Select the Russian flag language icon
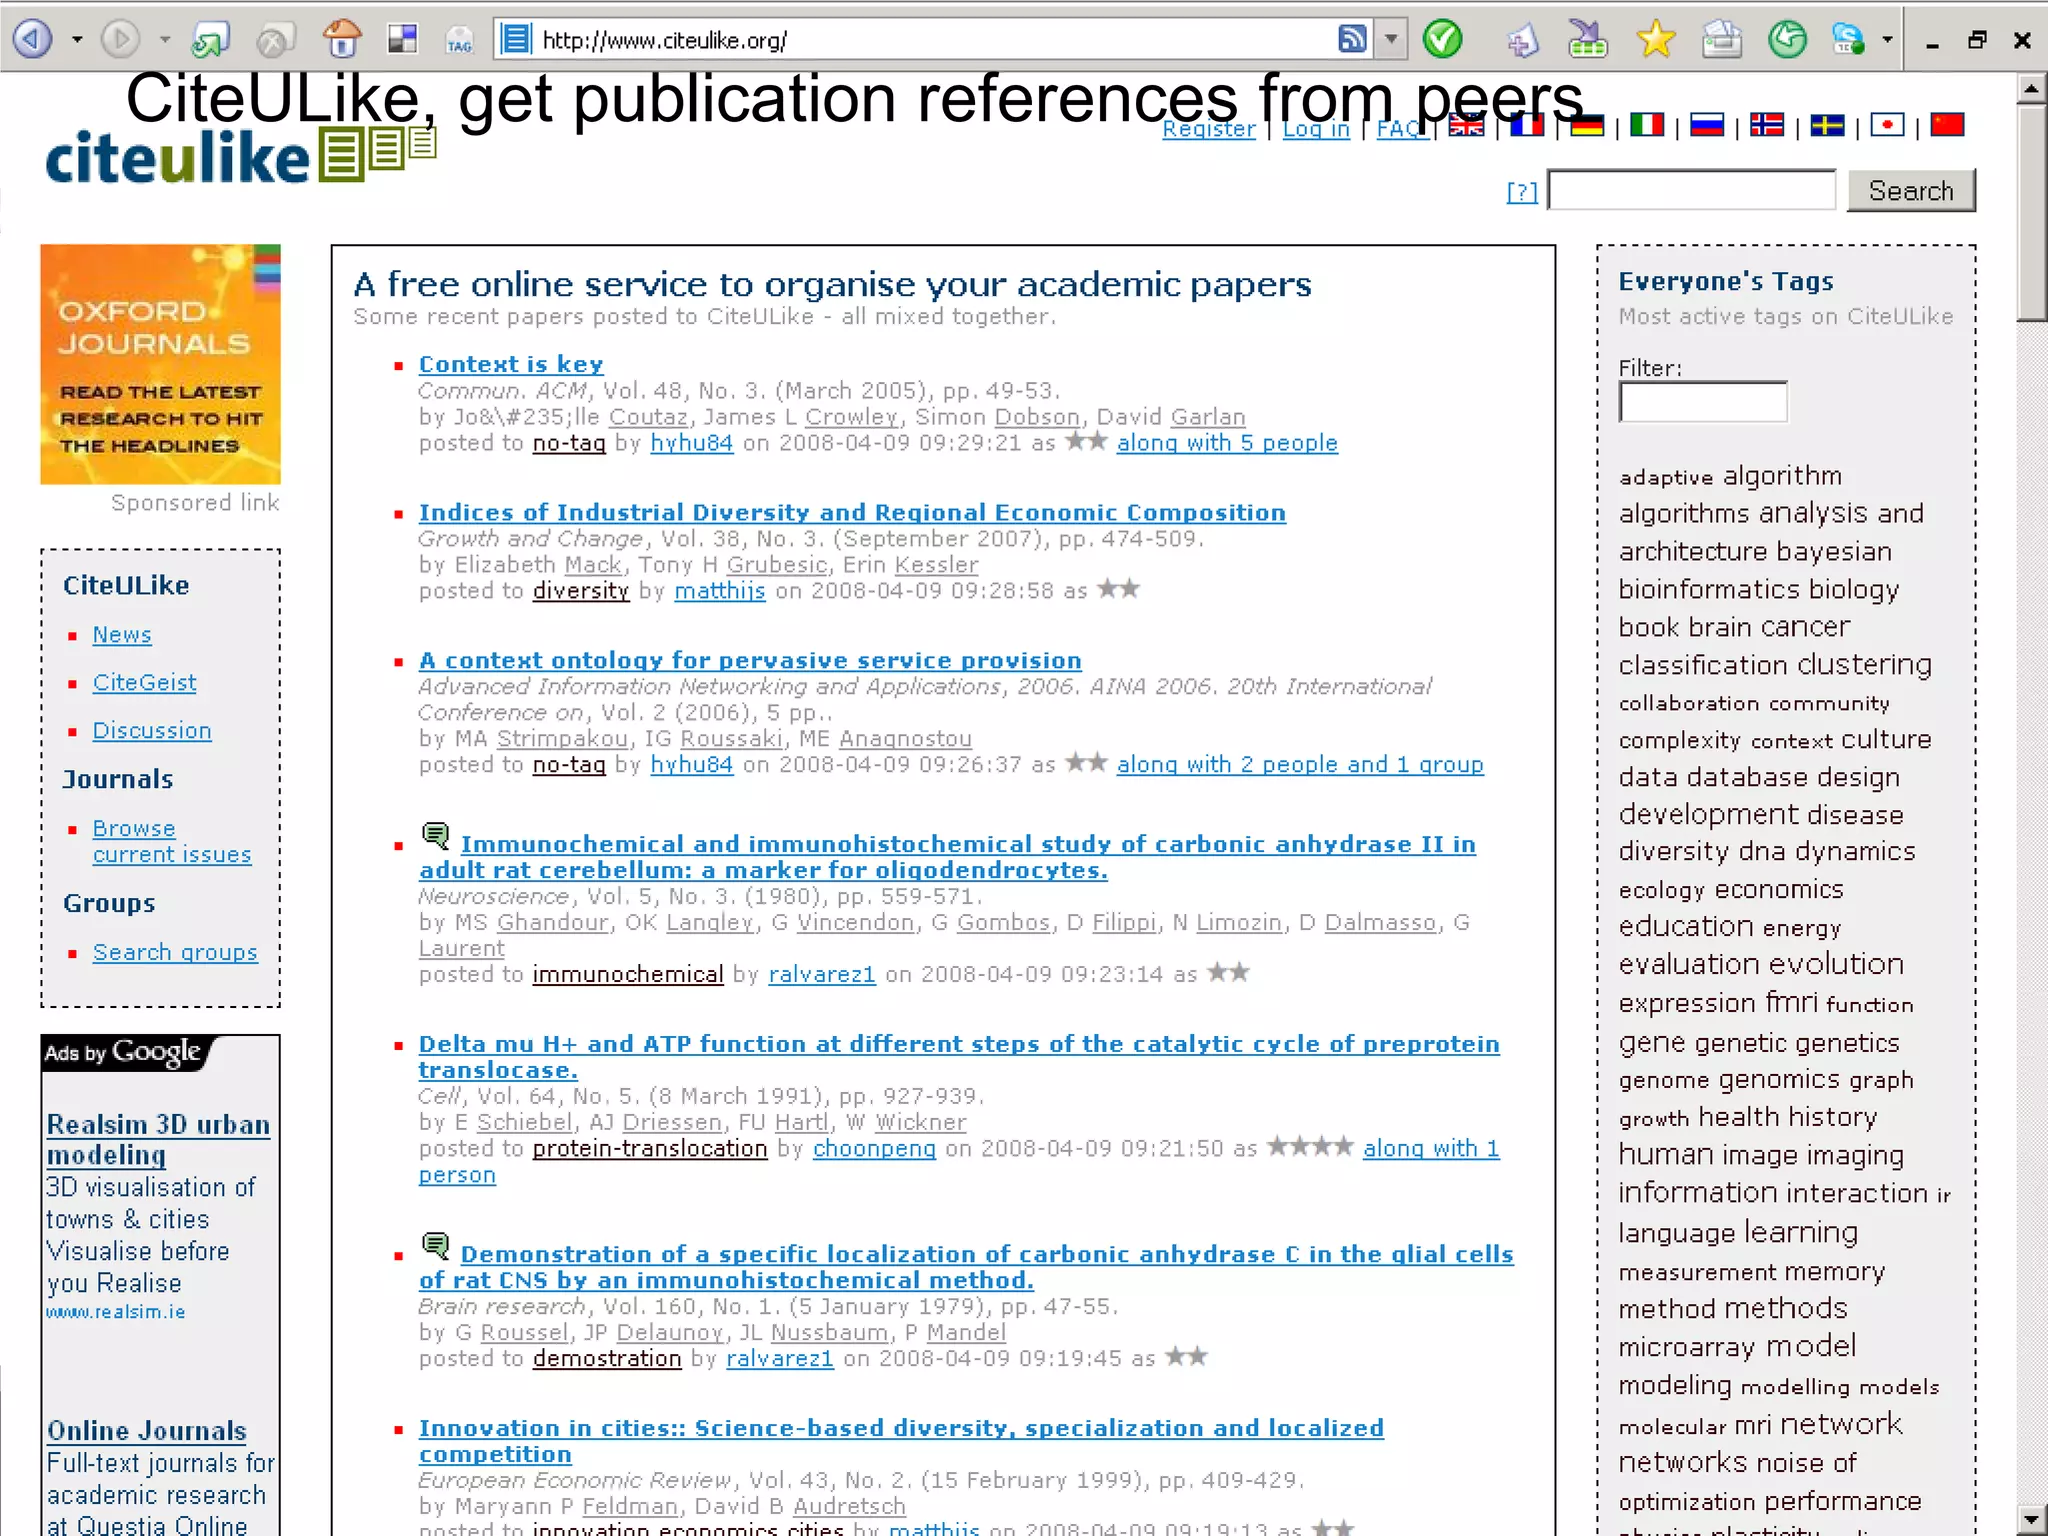Image resolution: width=2048 pixels, height=1536 pixels. pyautogui.click(x=1707, y=125)
